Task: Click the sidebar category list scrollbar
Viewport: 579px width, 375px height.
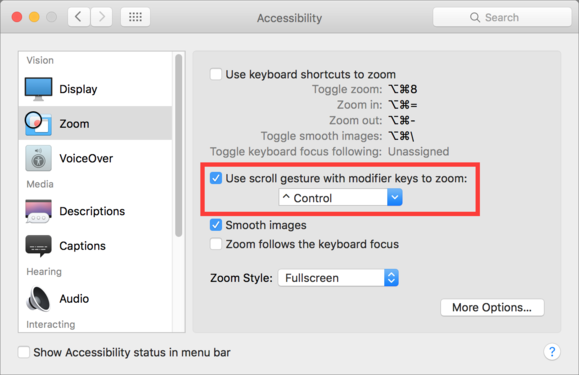Action: tap(179, 145)
